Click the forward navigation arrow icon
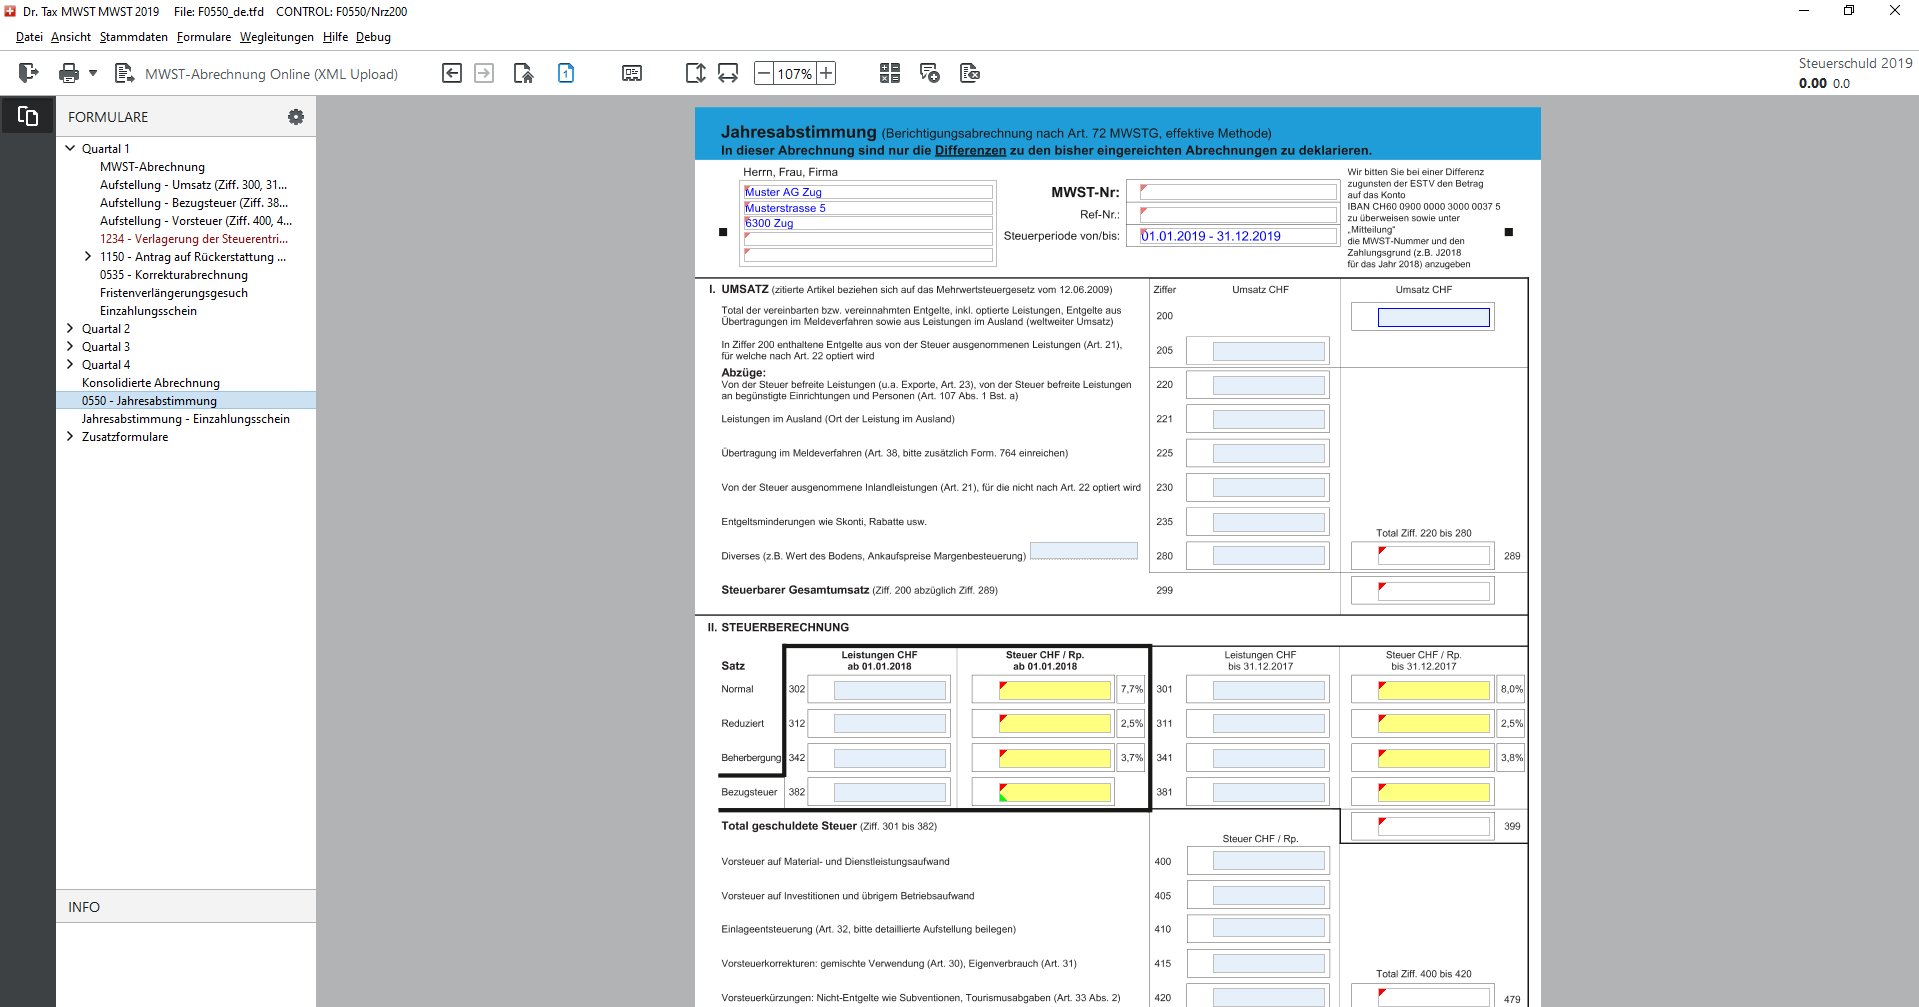Viewport: 1919px width, 1007px height. [484, 73]
